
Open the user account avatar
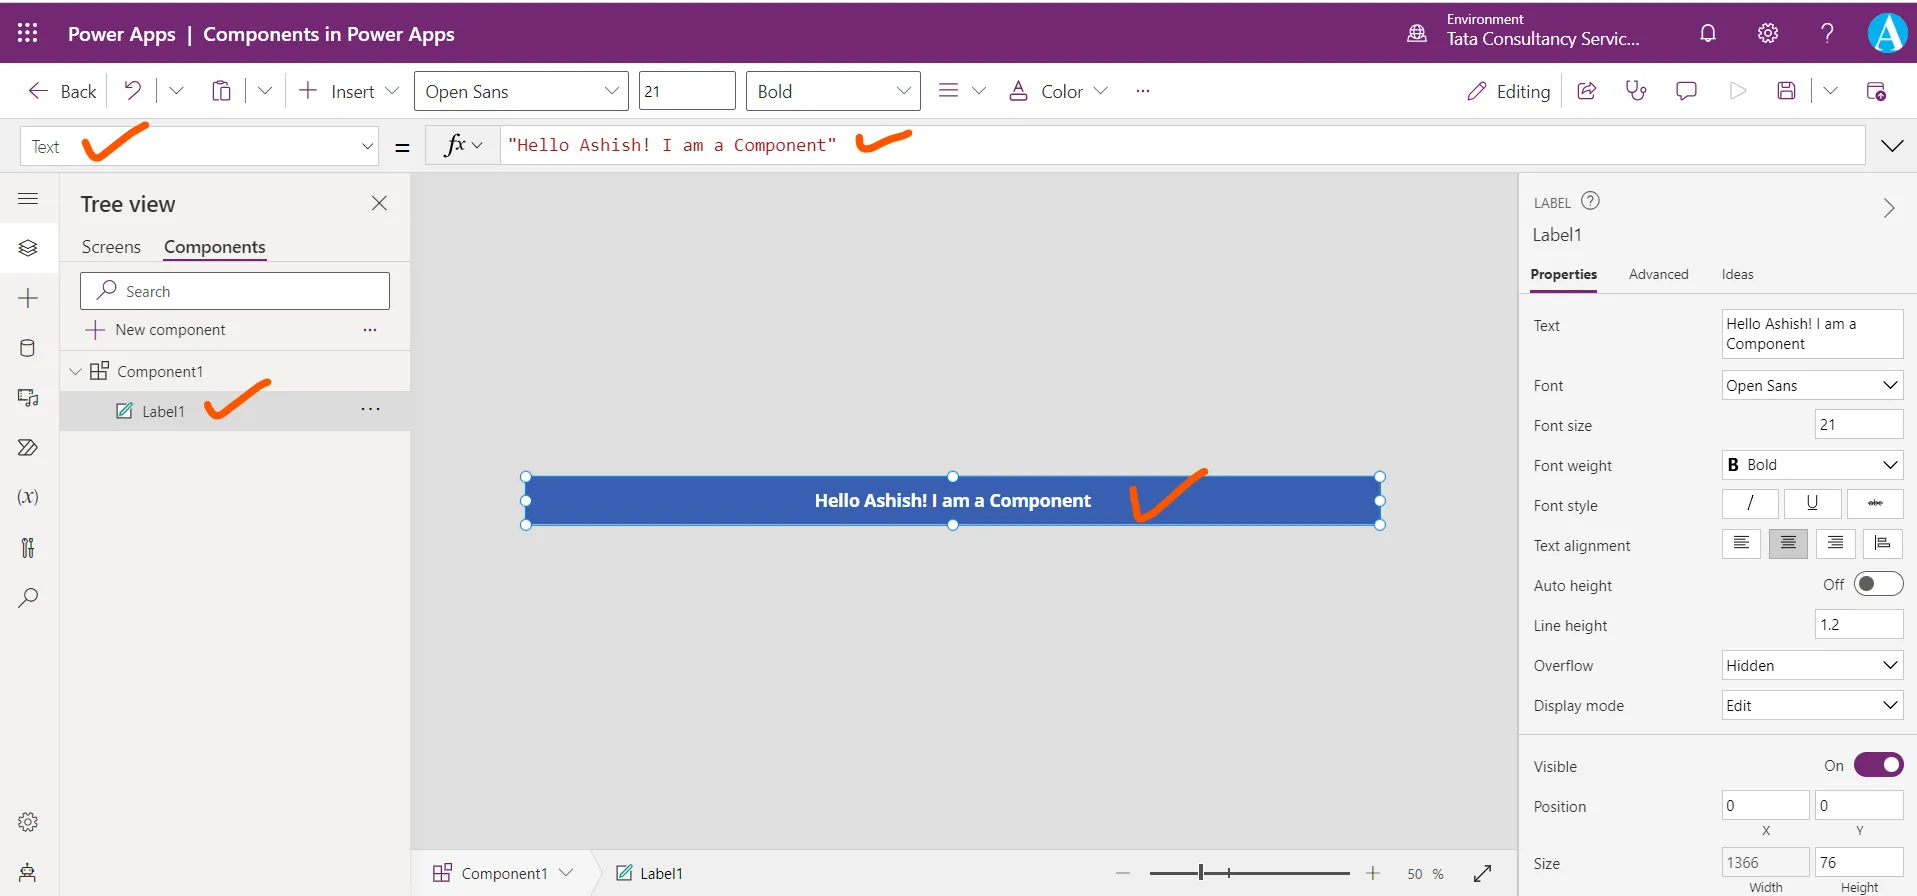click(x=1887, y=33)
